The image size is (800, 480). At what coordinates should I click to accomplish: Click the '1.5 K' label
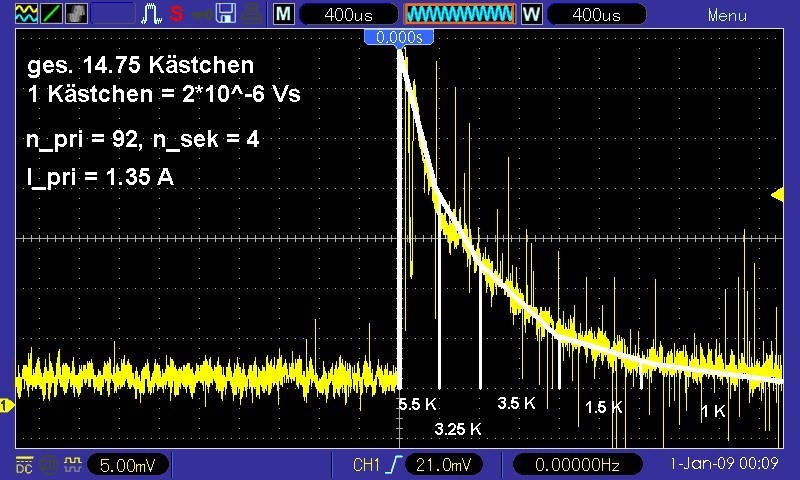604,407
